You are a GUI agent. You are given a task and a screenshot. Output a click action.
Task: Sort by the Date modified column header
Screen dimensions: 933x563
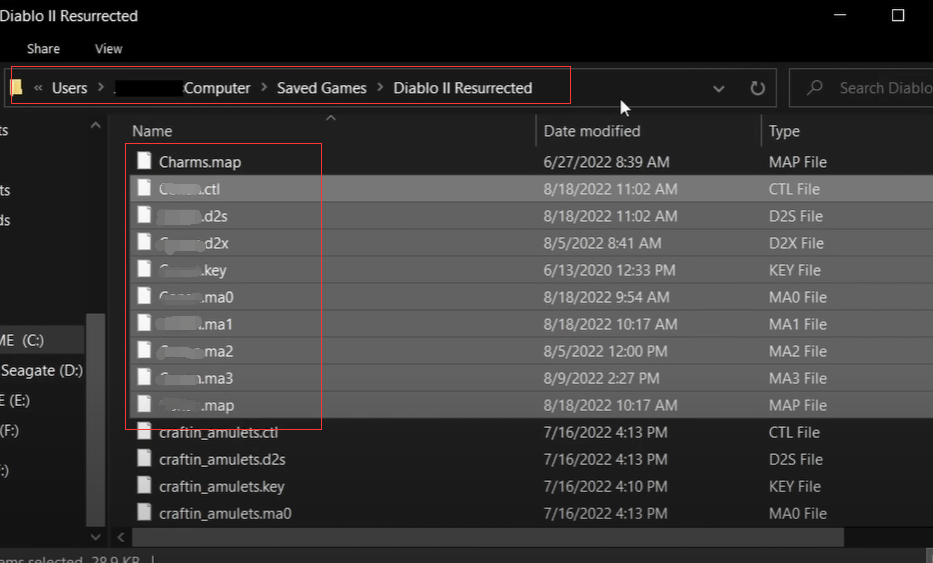591,131
